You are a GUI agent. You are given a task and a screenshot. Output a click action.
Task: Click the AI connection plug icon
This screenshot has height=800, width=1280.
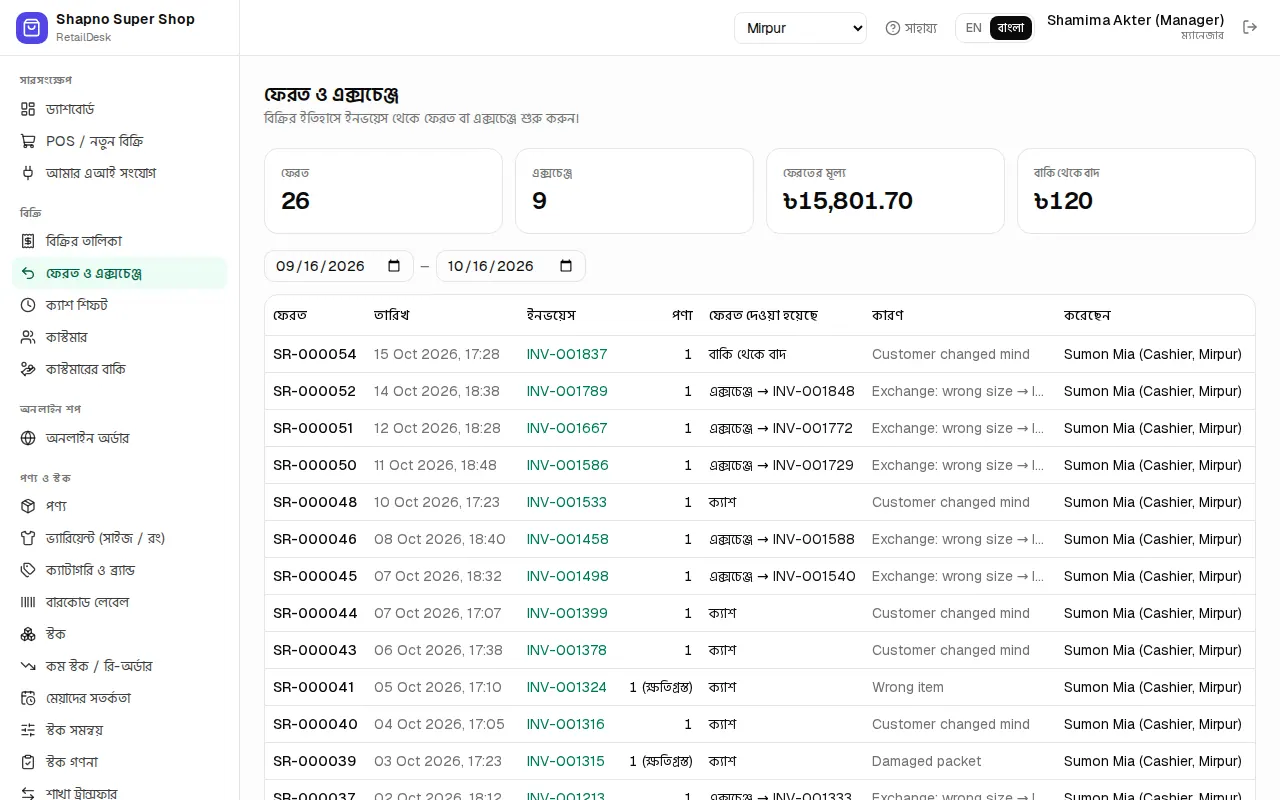28,173
